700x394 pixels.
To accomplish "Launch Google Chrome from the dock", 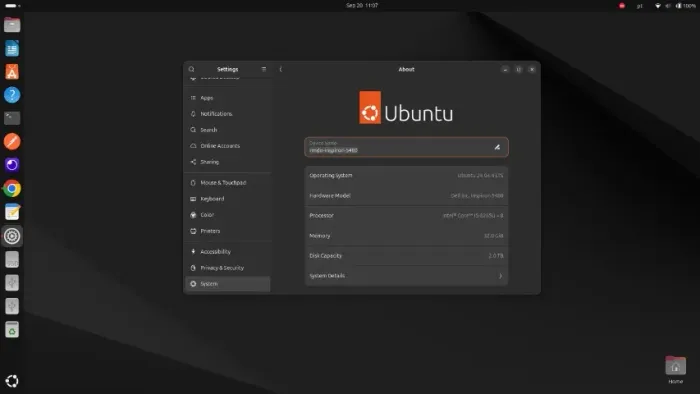I will (12, 189).
